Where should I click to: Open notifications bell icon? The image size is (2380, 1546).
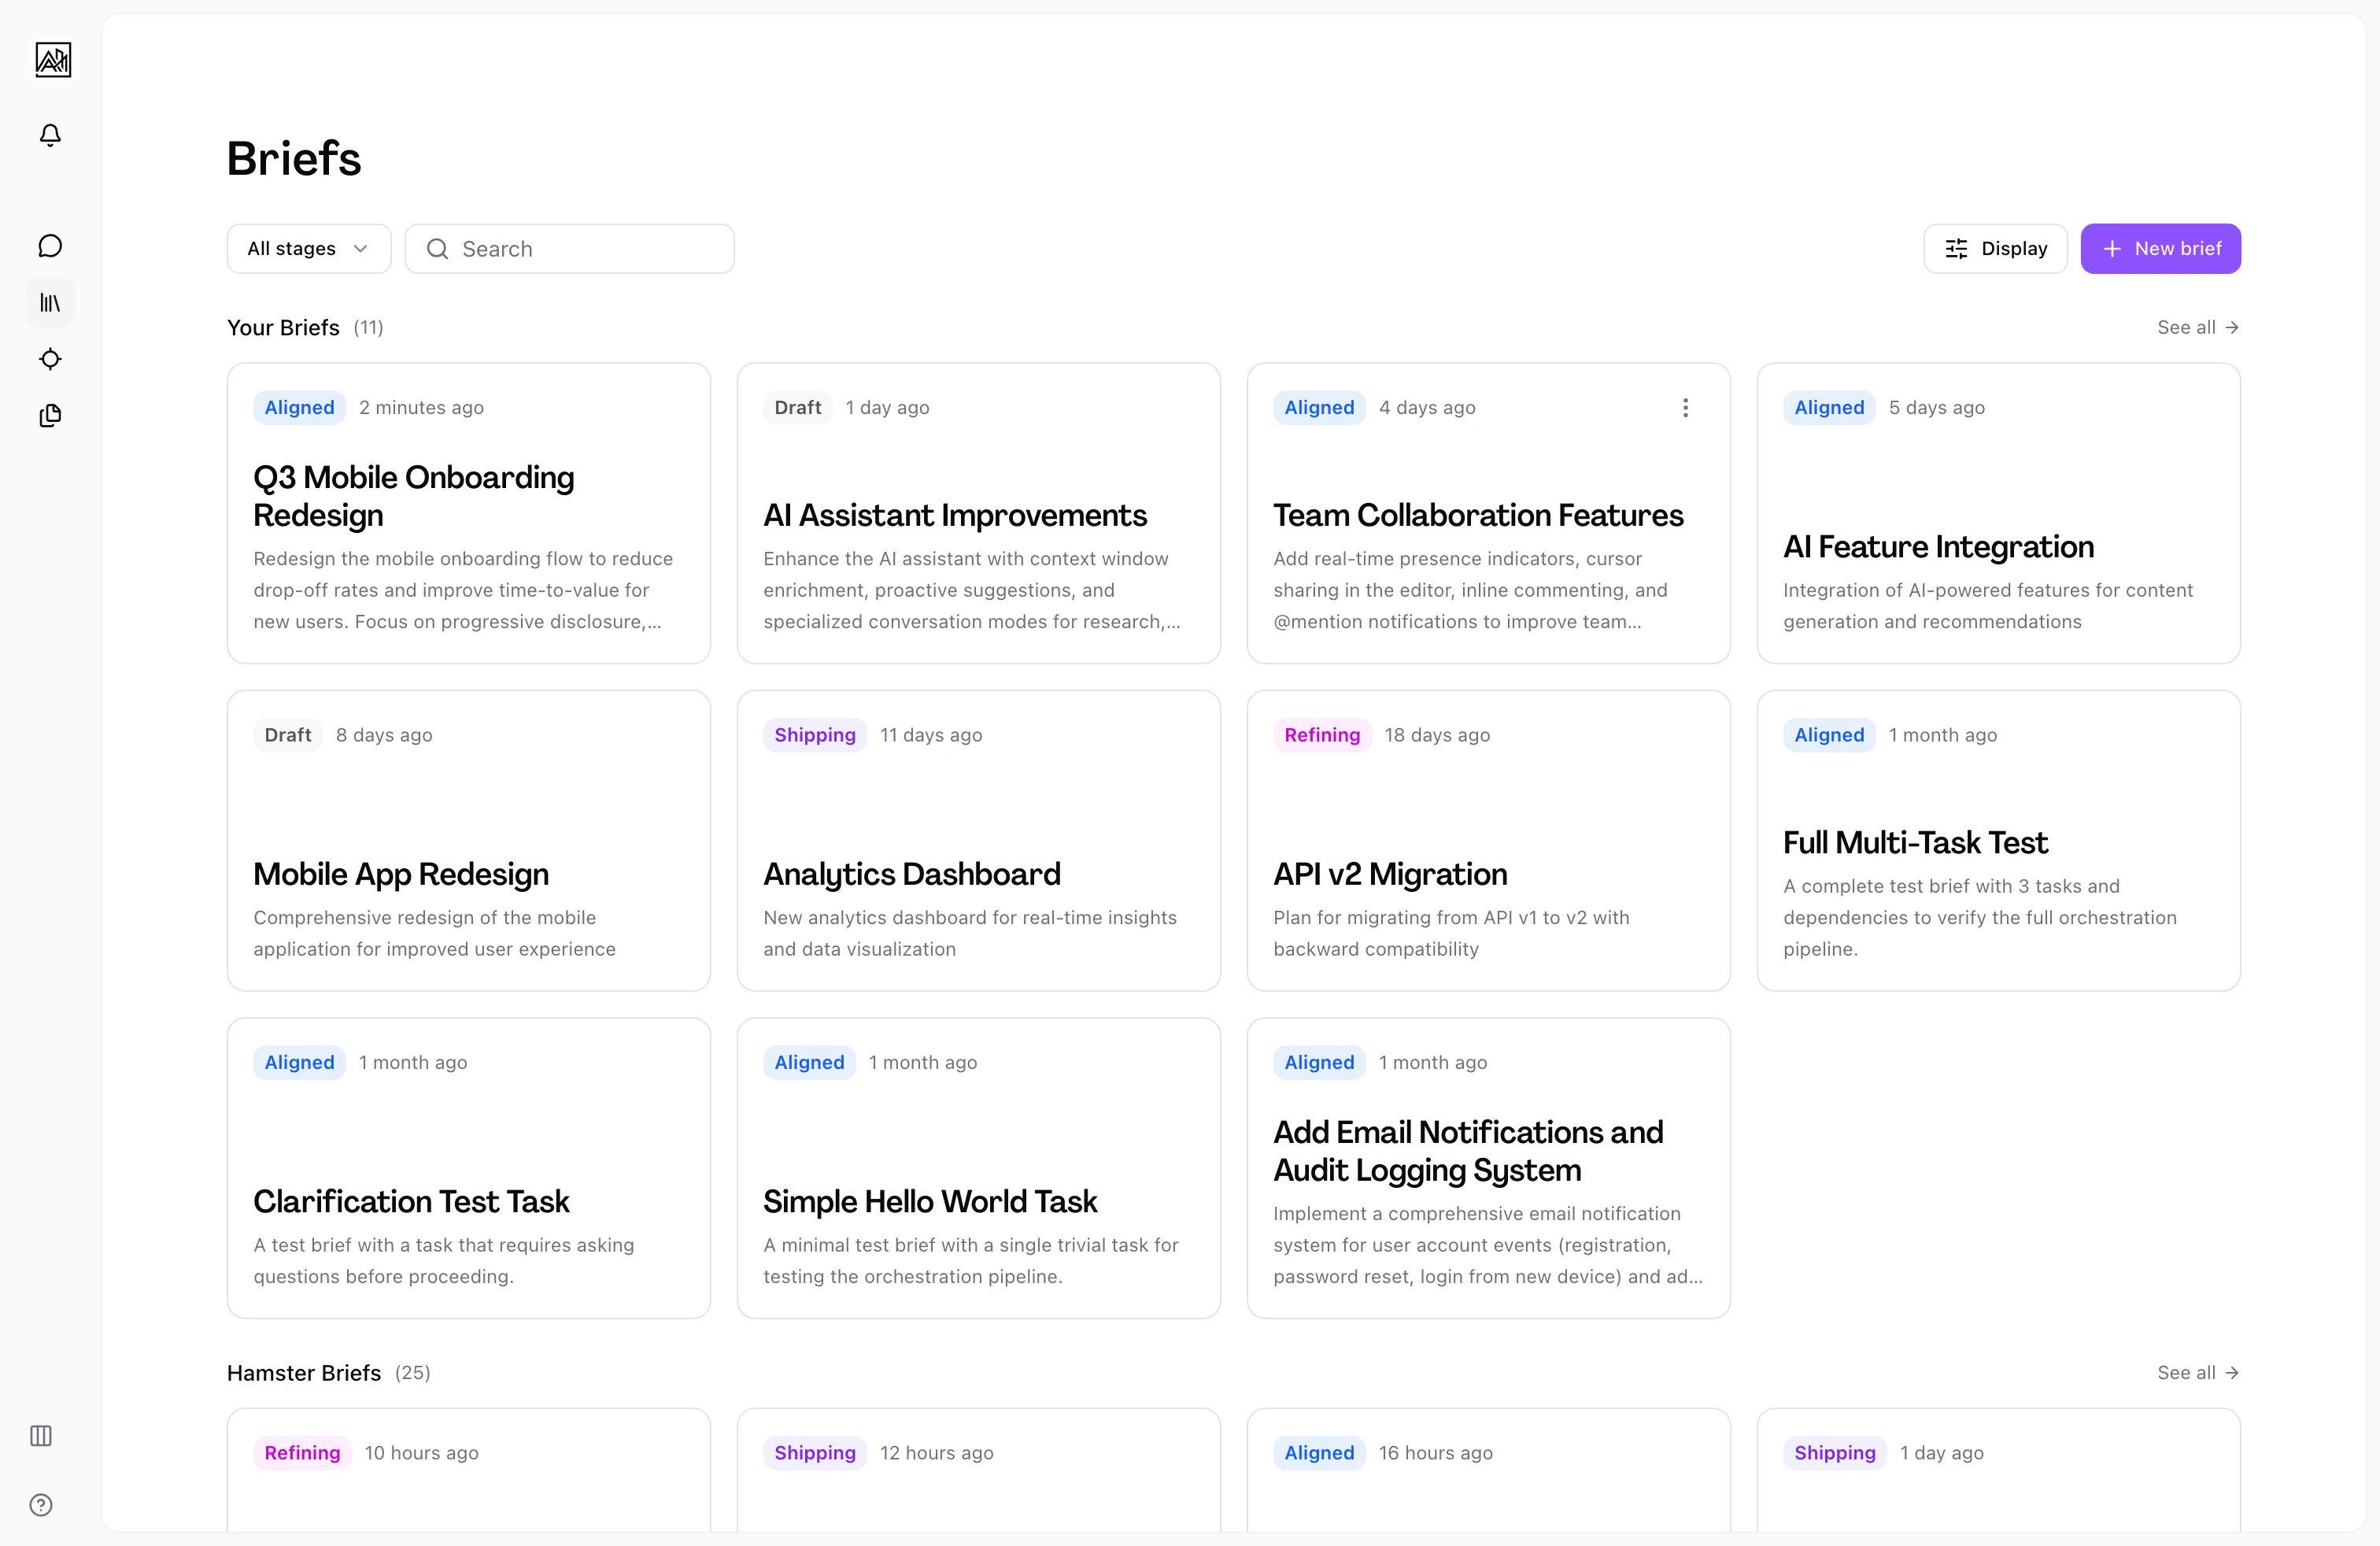[x=50, y=135]
